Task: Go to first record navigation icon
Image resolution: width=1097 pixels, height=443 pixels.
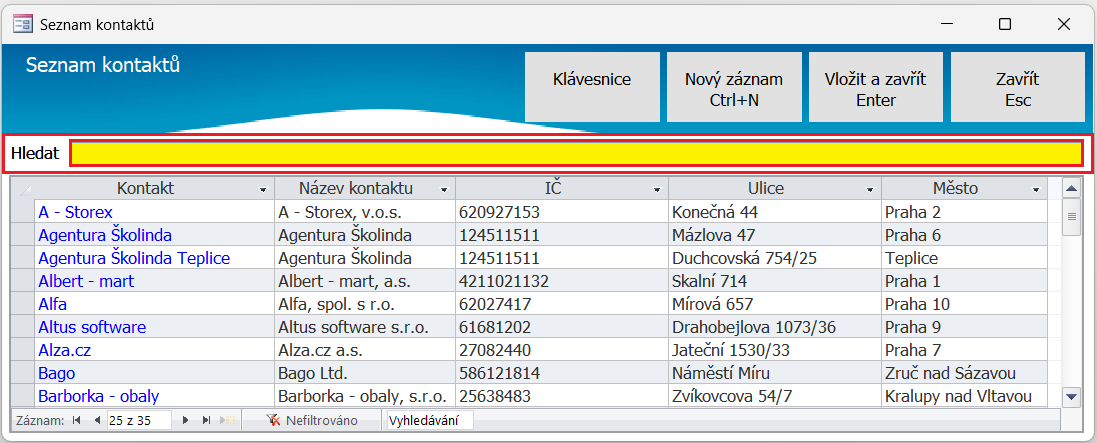Action: point(77,420)
